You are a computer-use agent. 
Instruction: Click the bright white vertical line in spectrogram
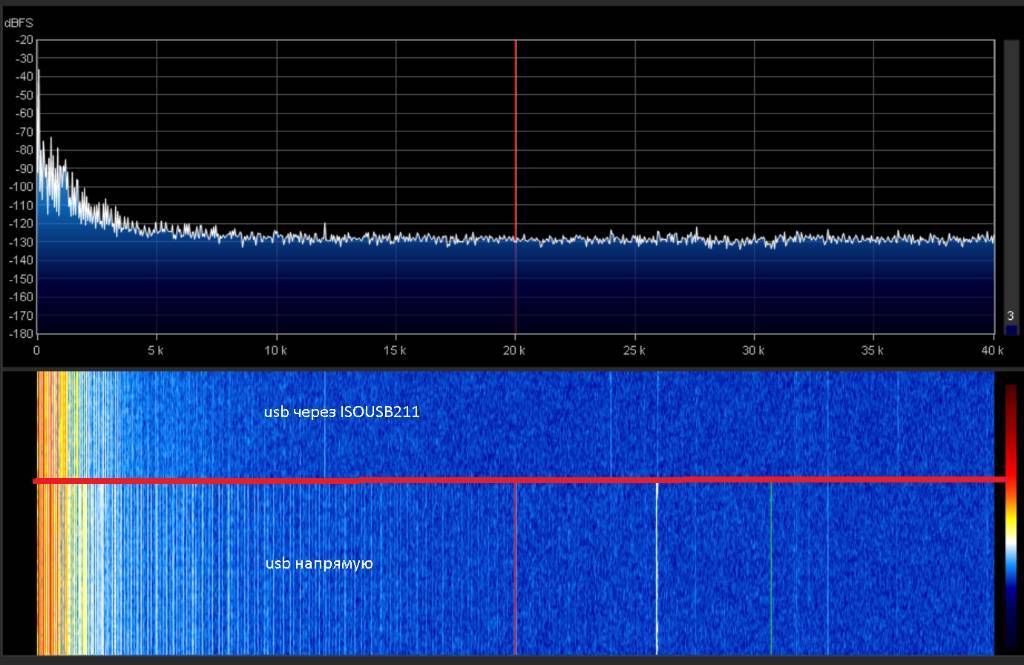(657, 565)
